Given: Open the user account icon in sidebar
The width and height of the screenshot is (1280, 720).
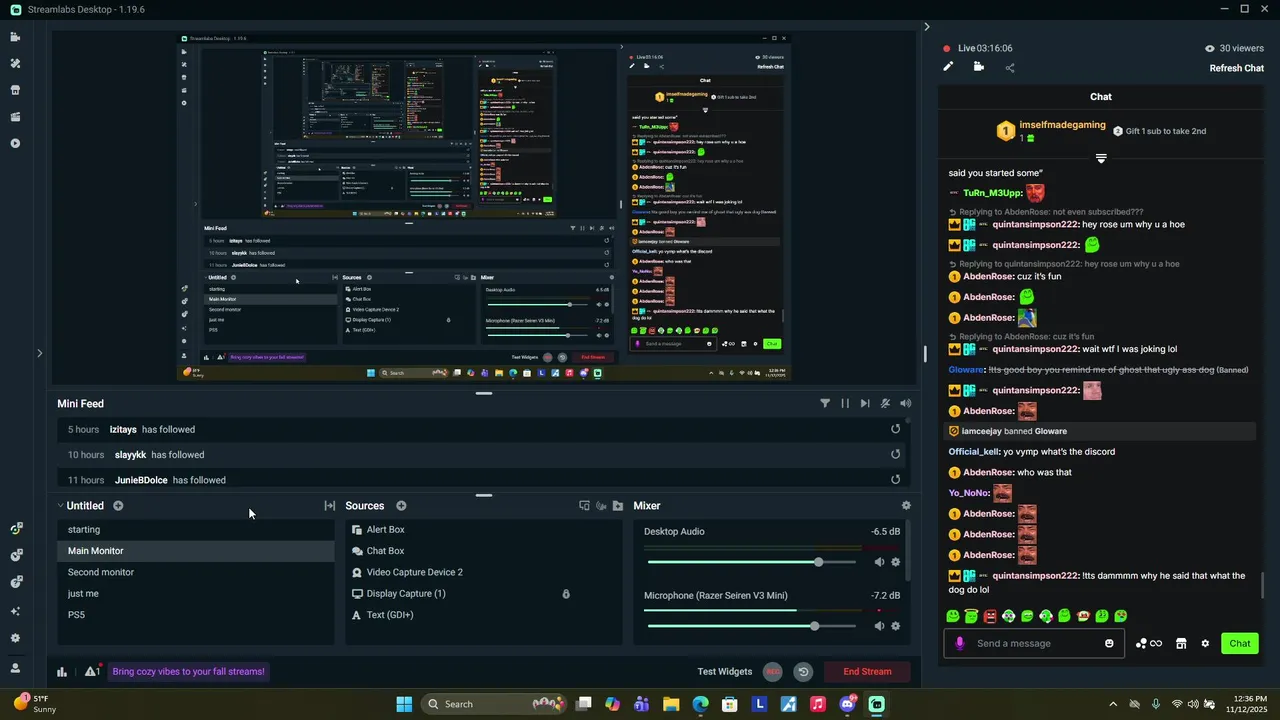Looking at the screenshot, I should 15,668.
